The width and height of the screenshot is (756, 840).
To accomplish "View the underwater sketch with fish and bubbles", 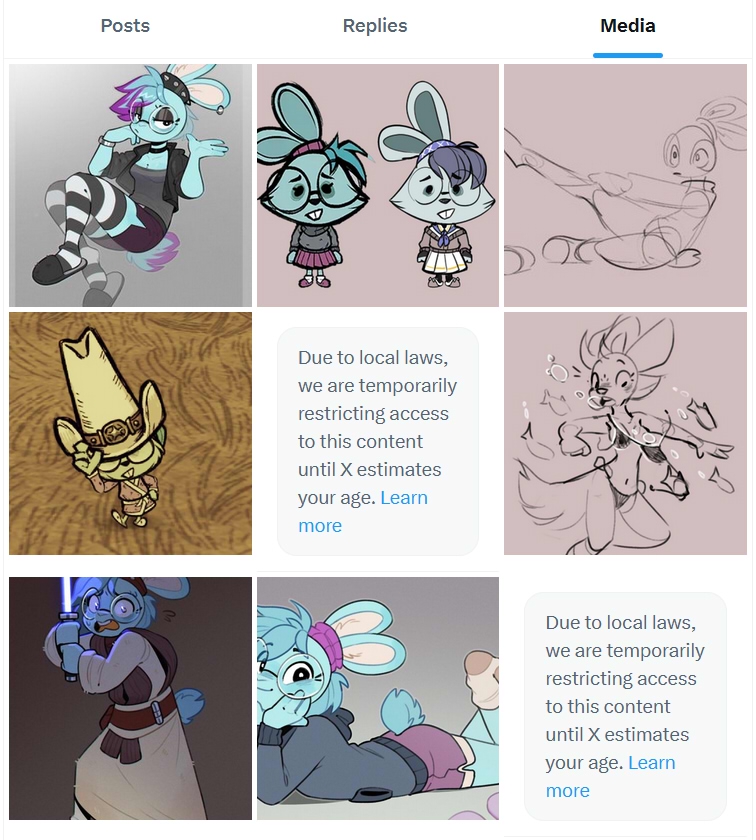I will click(x=625, y=433).
